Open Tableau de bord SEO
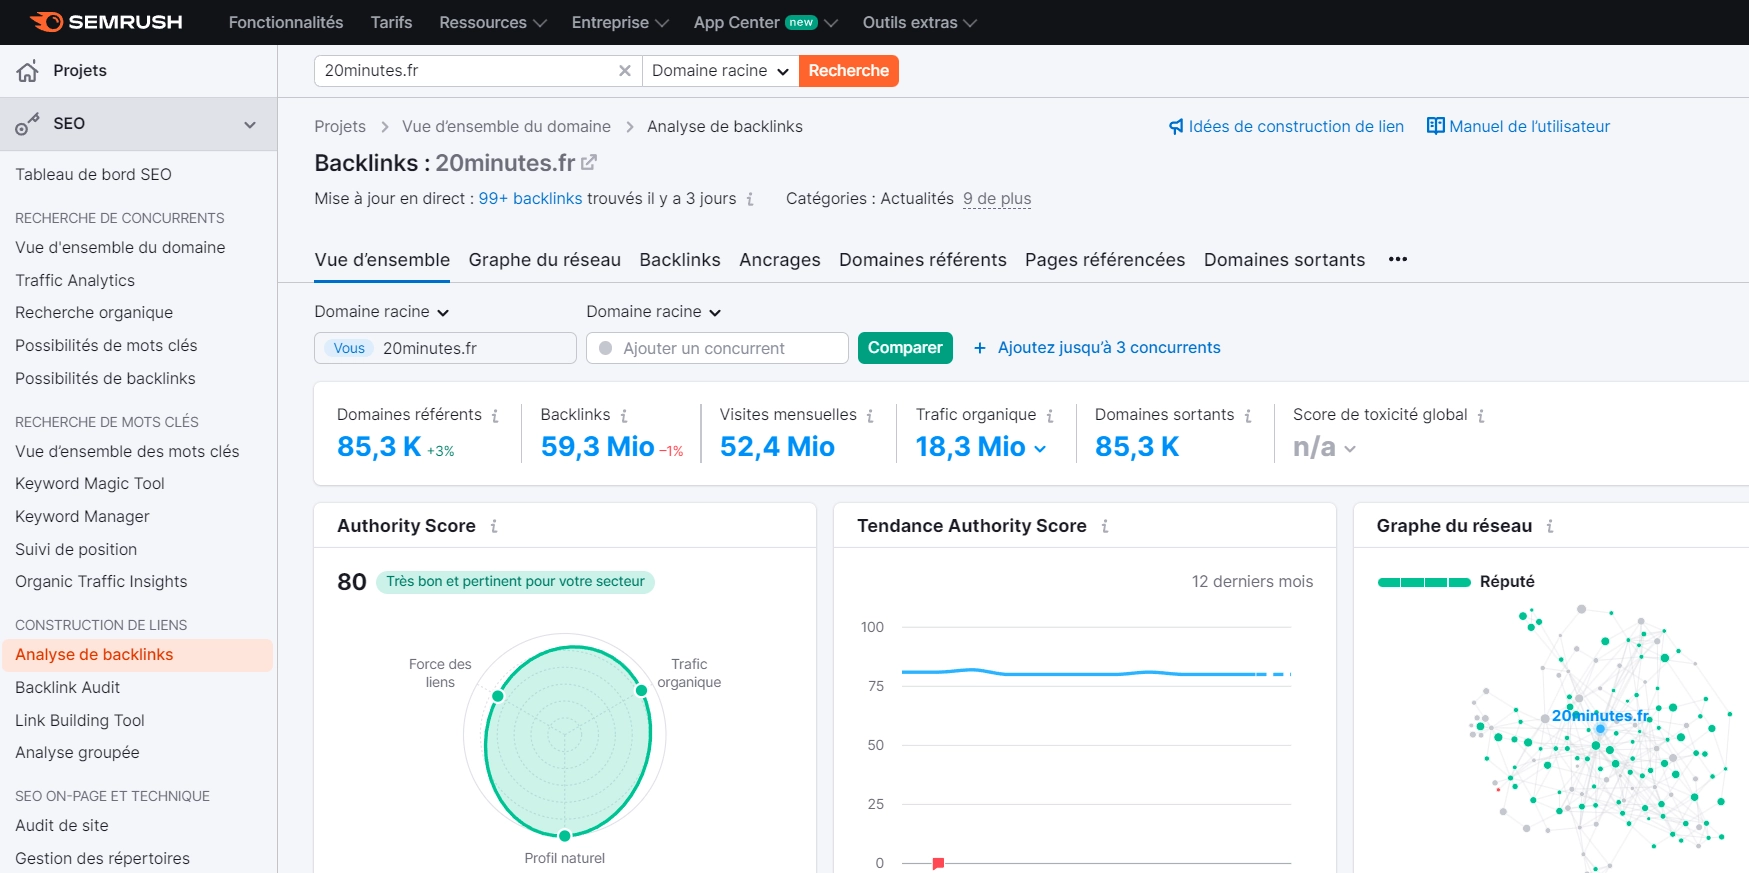 pyautogui.click(x=94, y=175)
